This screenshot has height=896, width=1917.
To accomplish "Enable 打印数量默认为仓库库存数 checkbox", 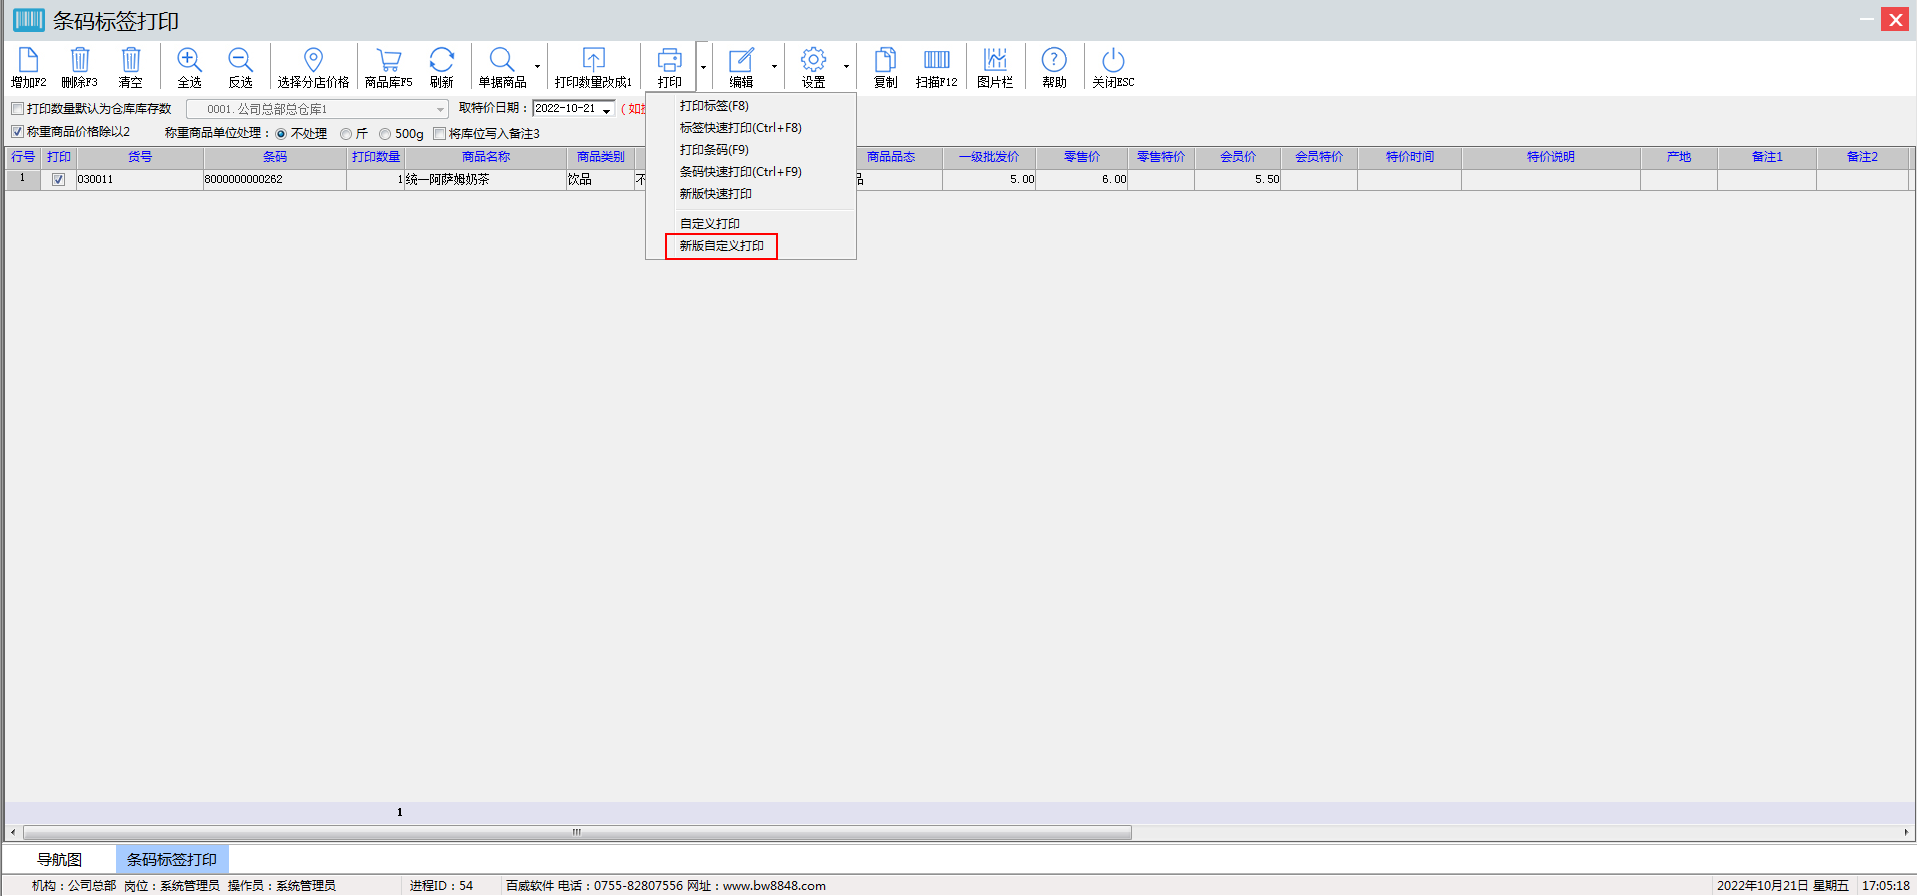I will (x=18, y=109).
